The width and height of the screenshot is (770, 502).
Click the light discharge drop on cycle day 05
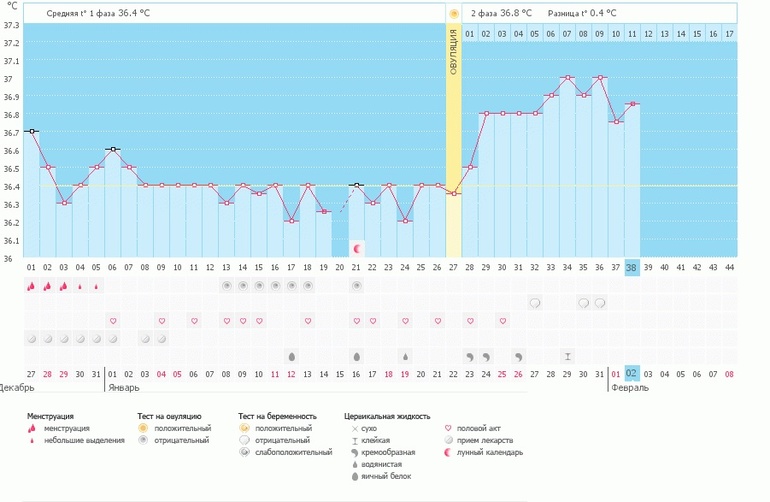click(x=96, y=287)
